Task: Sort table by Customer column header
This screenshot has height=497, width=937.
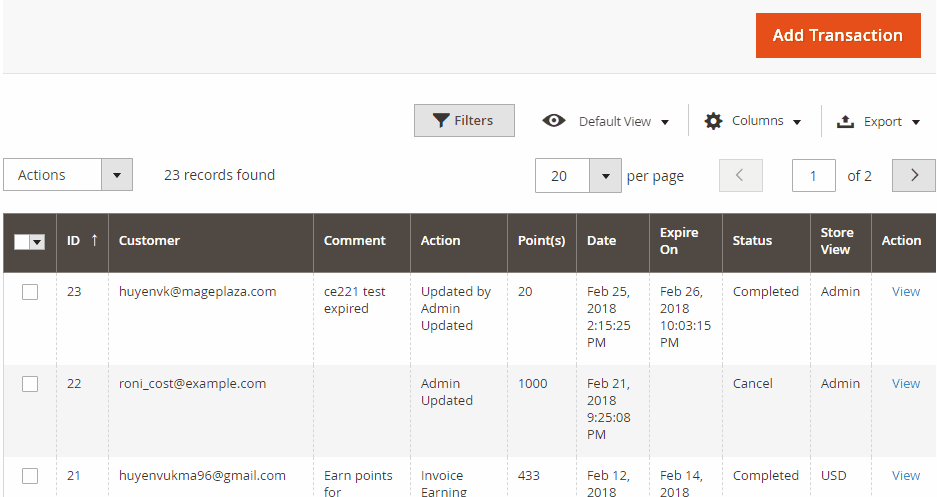Action: [149, 240]
